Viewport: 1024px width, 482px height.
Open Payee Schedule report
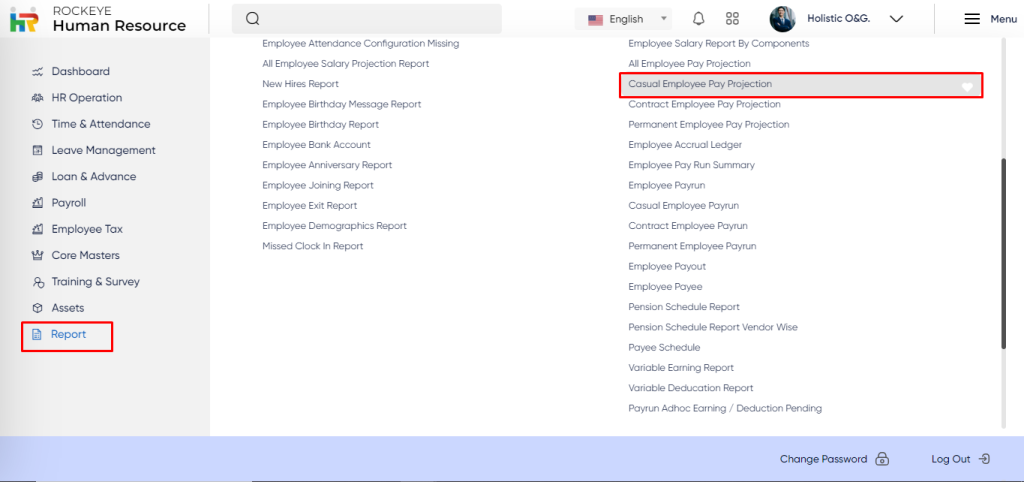(664, 347)
